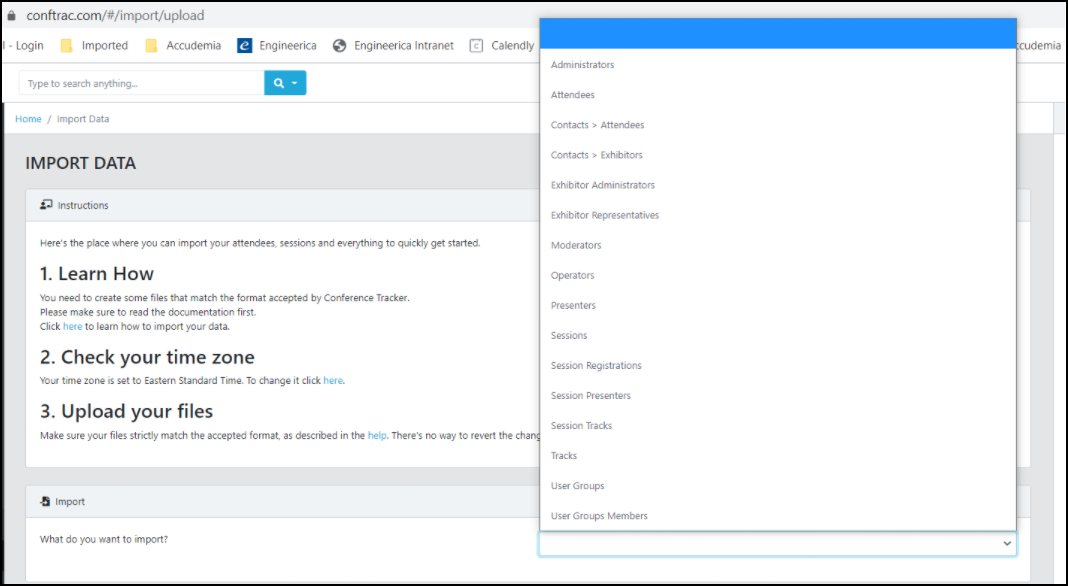The image size is (1068, 586).
Task: Open the Engineerica Intranet bookmark
Action: [x=393, y=46]
